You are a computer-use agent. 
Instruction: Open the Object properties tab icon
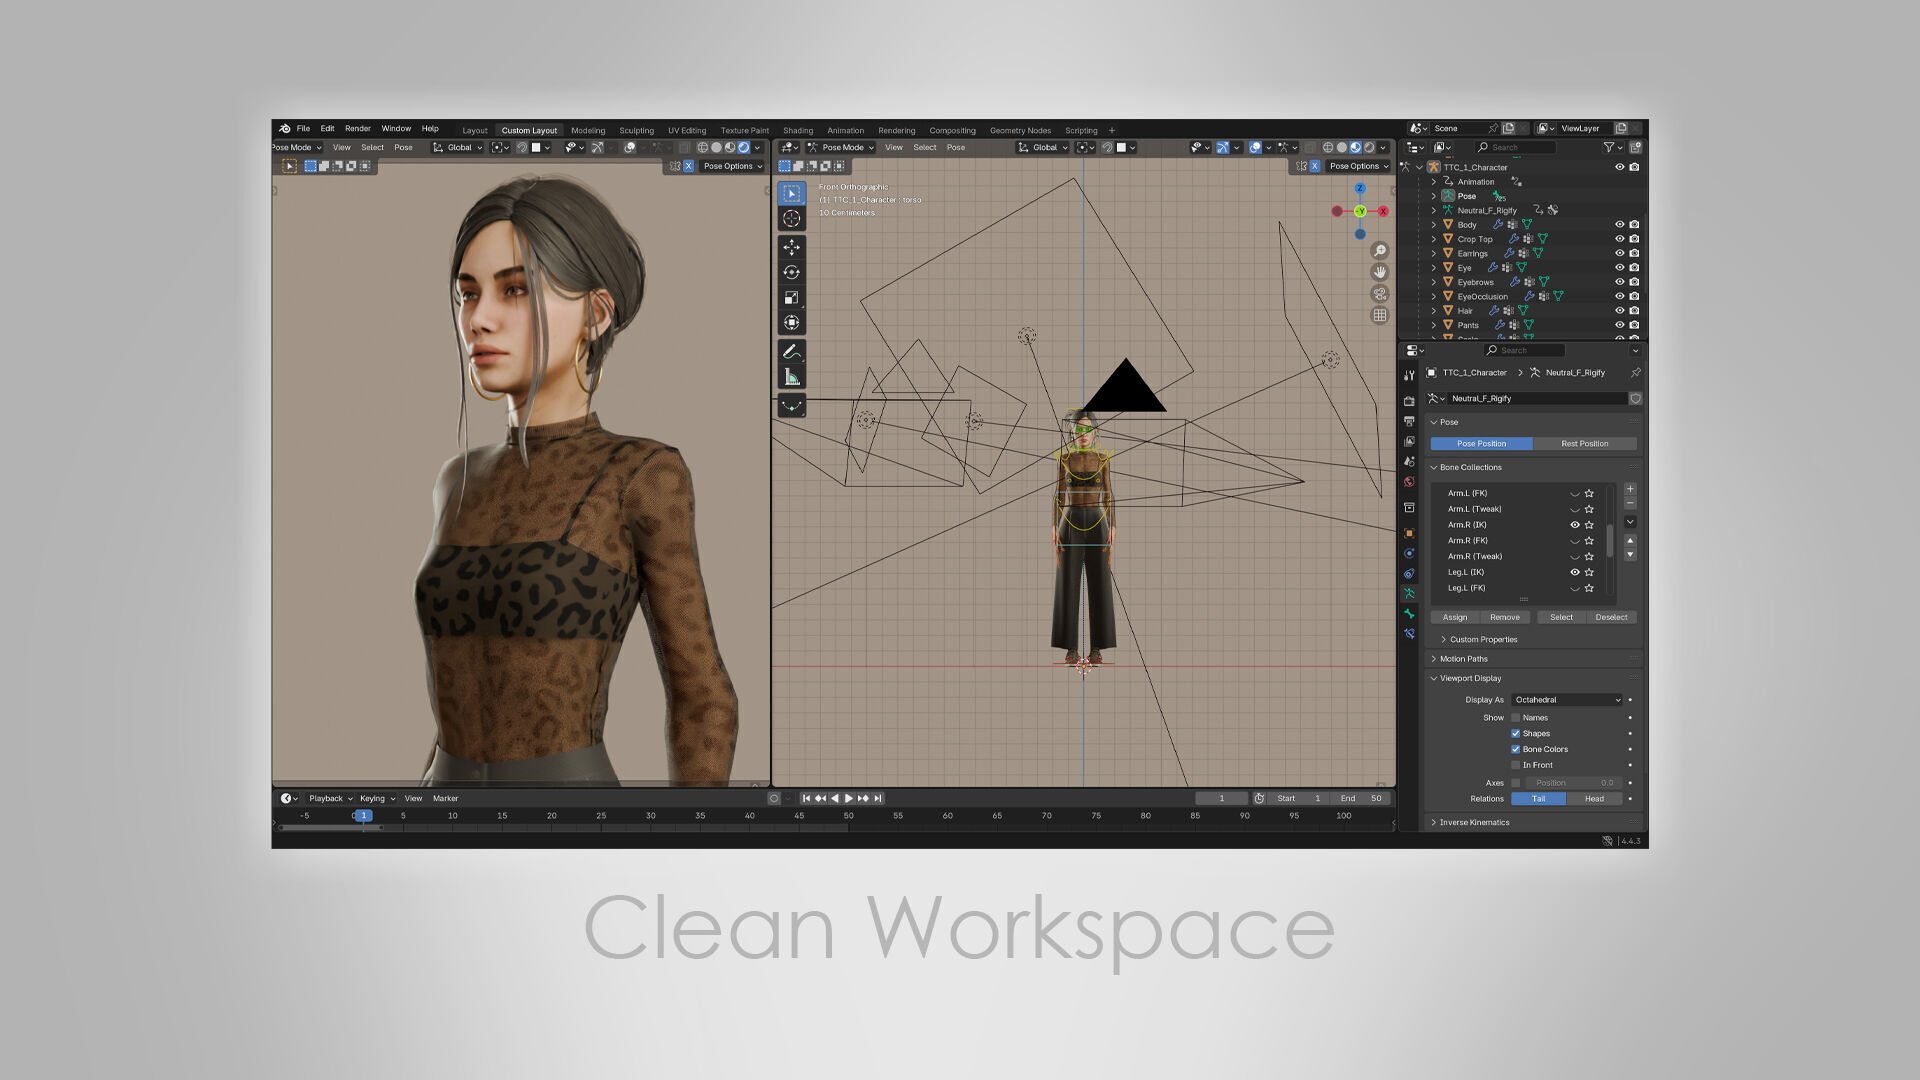1409,533
